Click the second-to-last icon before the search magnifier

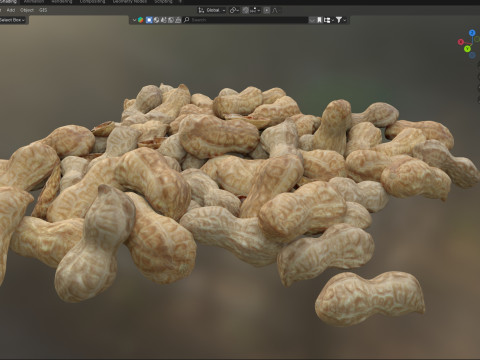point(171,20)
